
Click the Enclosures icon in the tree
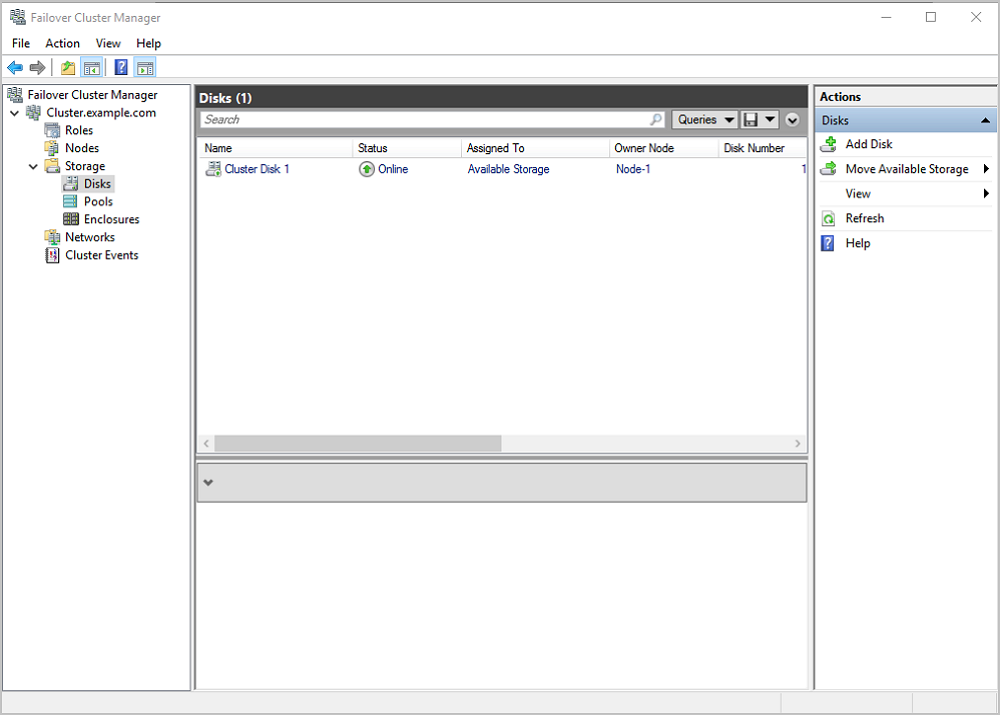click(x=71, y=219)
